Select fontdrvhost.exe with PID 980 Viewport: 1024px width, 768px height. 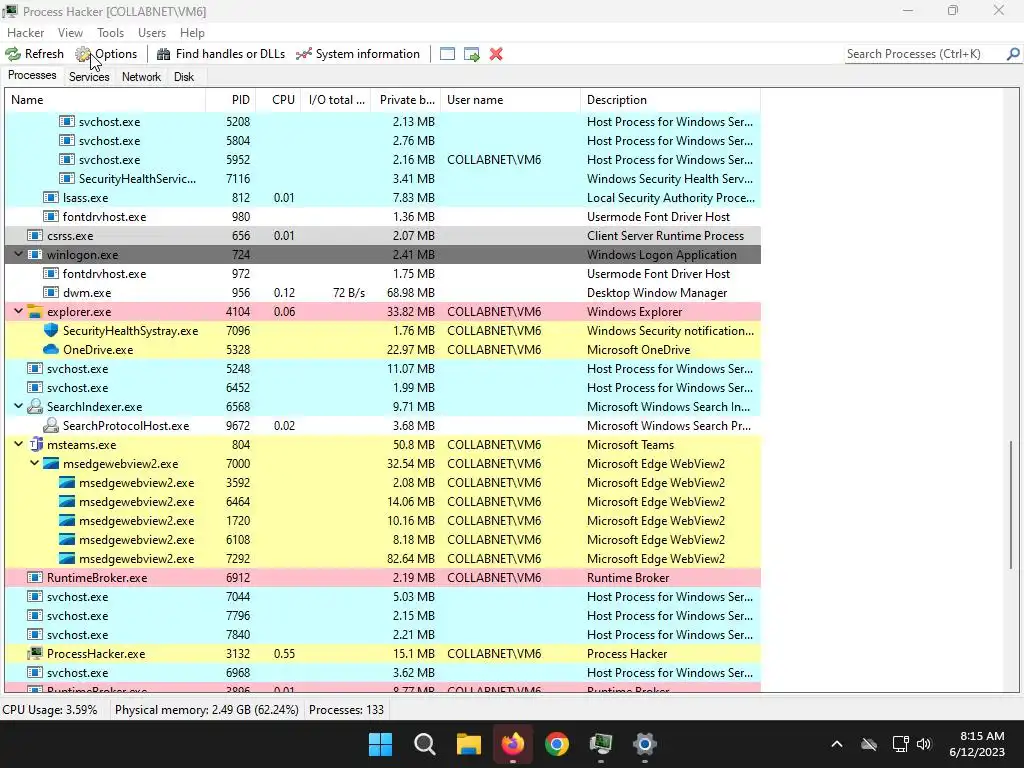(x=383, y=216)
